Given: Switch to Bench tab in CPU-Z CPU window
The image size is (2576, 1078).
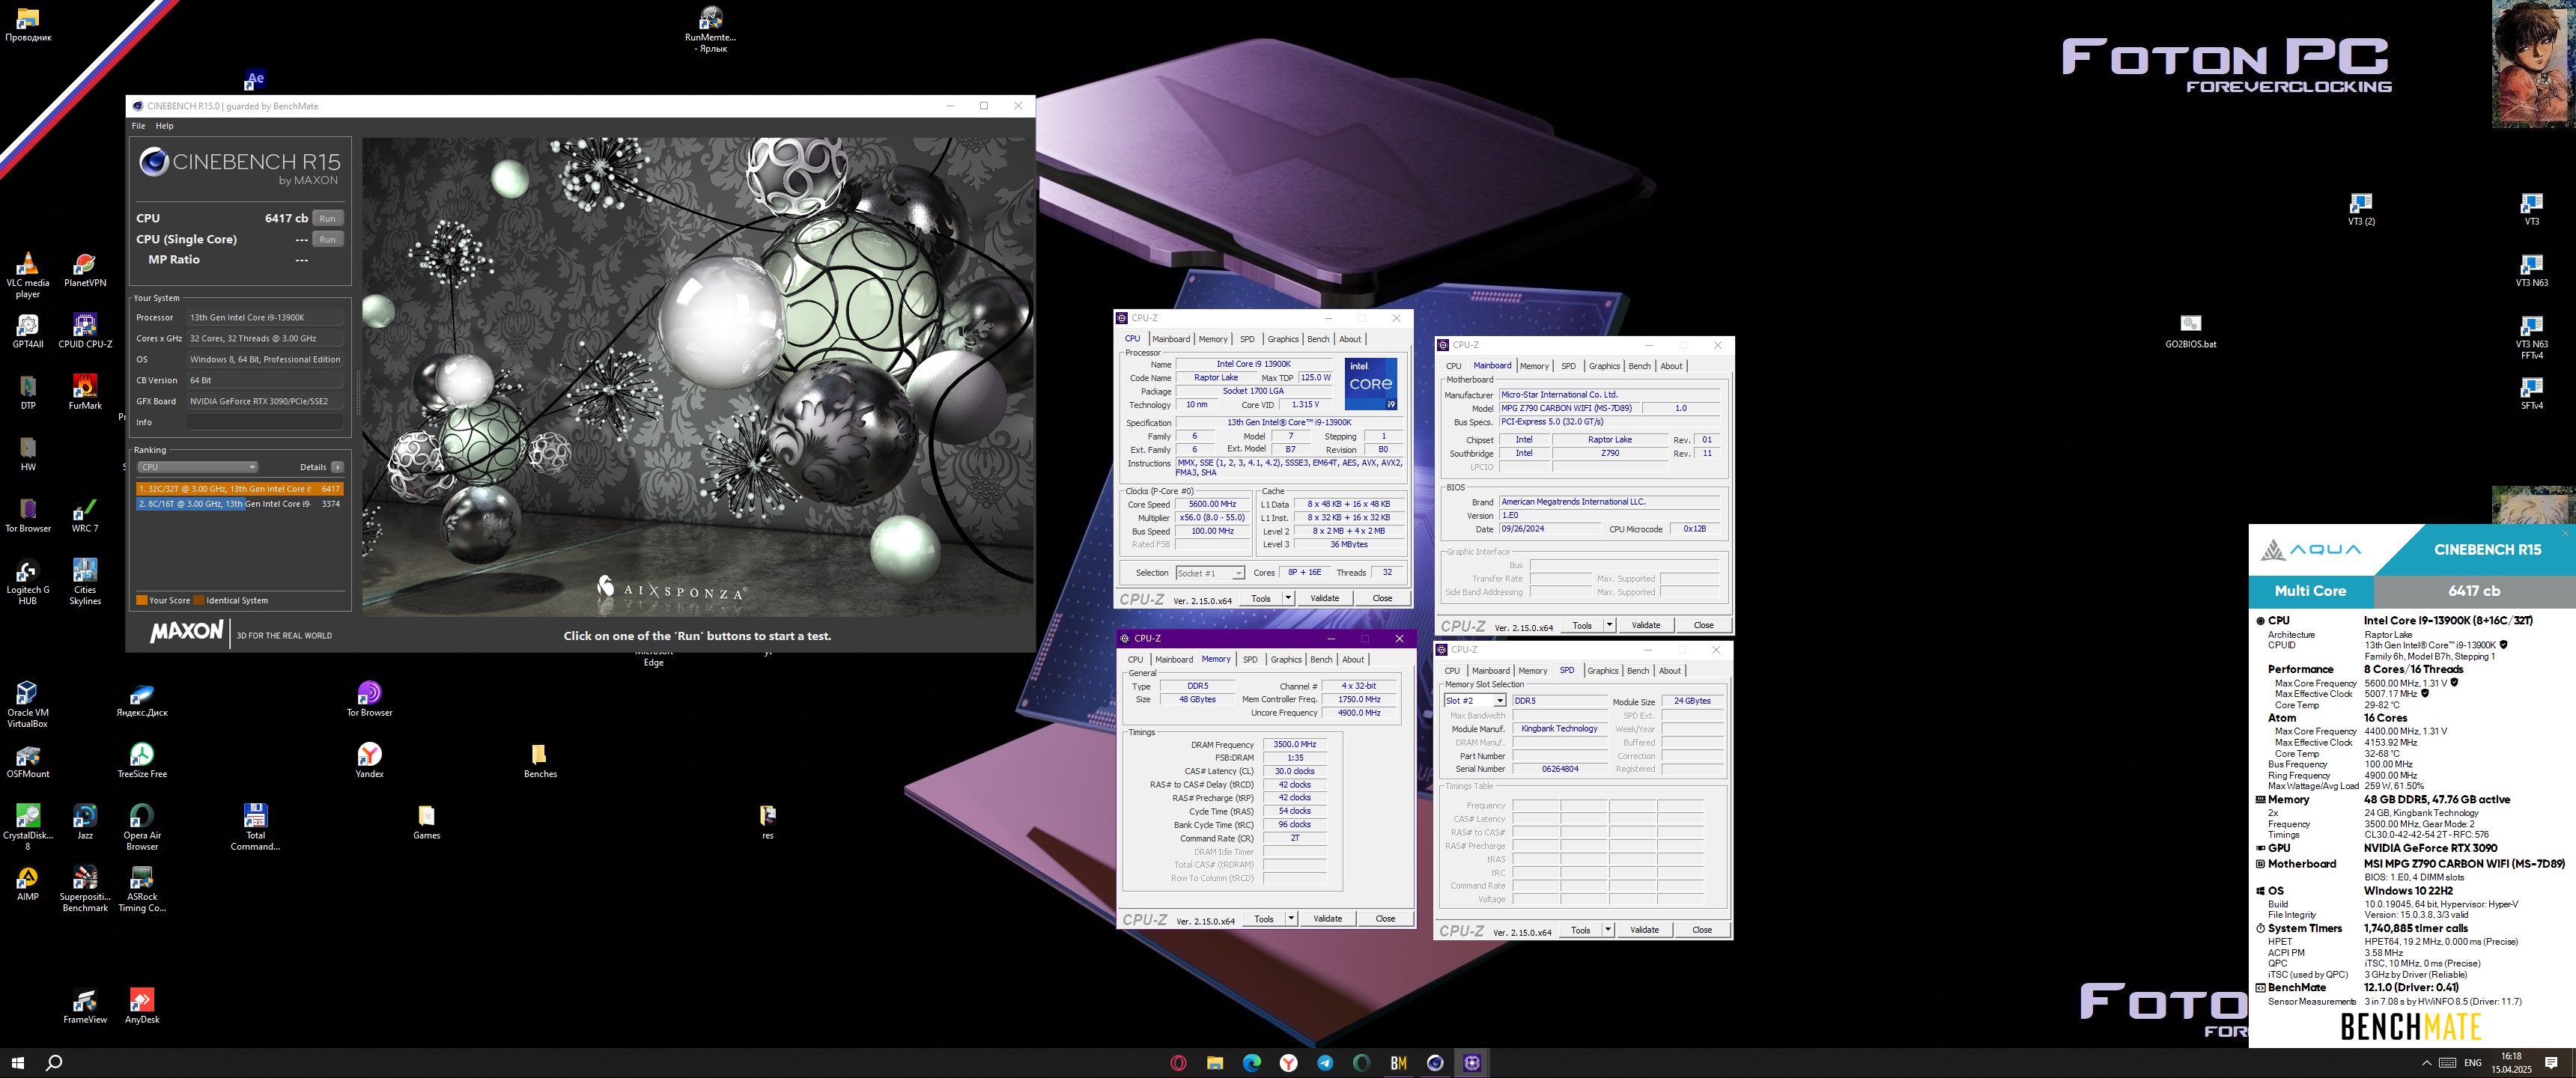Looking at the screenshot, I should [1318, 339].
